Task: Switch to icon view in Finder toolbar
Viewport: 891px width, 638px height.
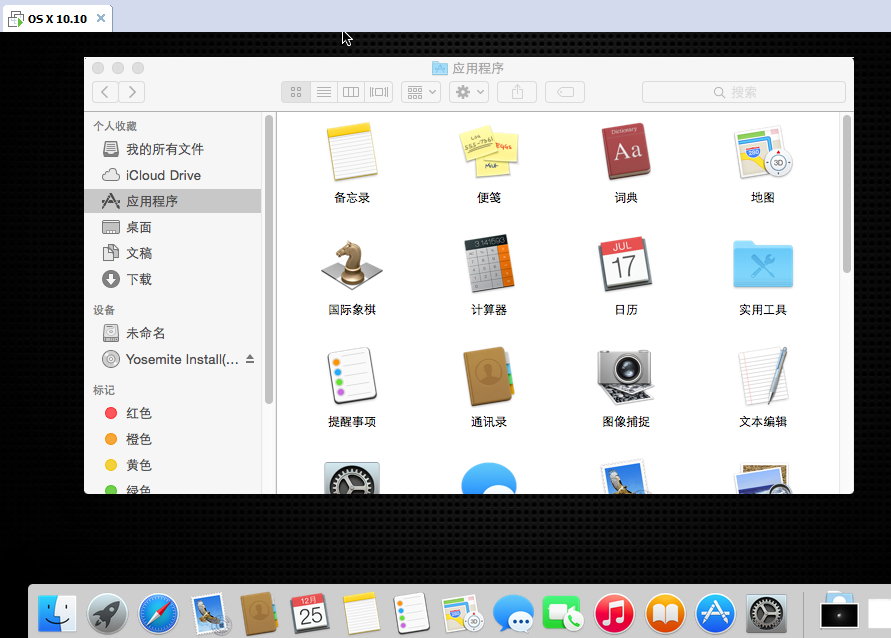Action: 296,92
